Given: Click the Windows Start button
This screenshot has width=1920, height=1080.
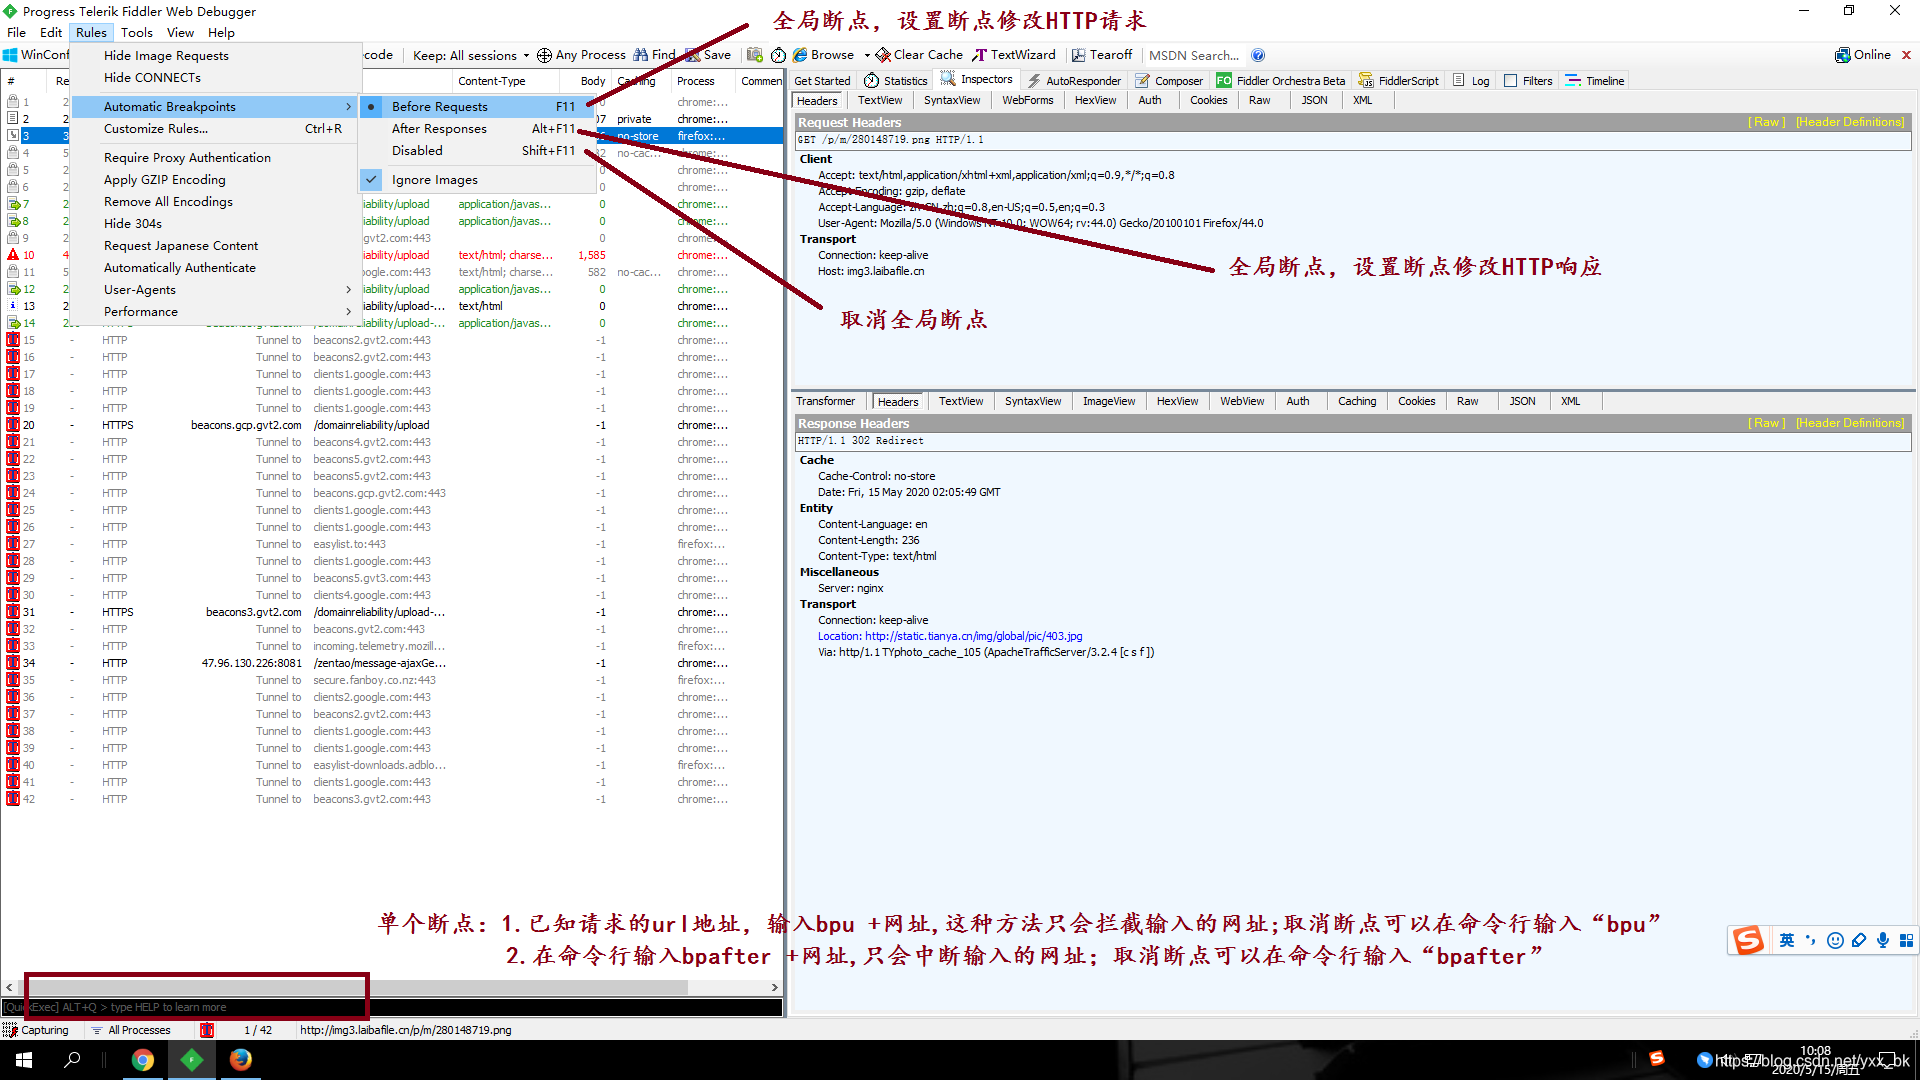Looking at the screenshot, I should [24, 1060].
